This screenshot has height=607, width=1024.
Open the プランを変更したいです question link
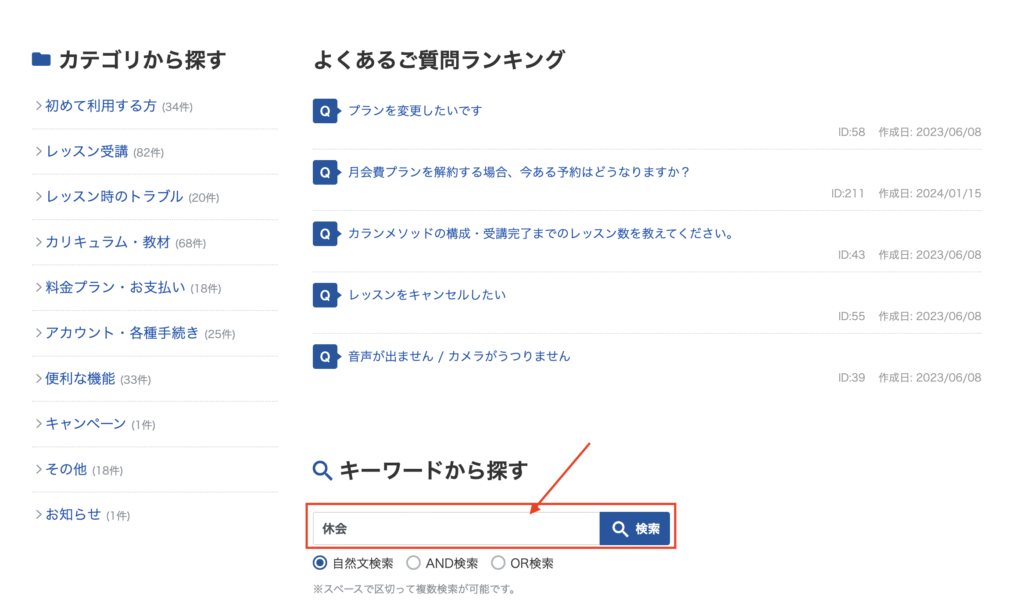[414, 111]
